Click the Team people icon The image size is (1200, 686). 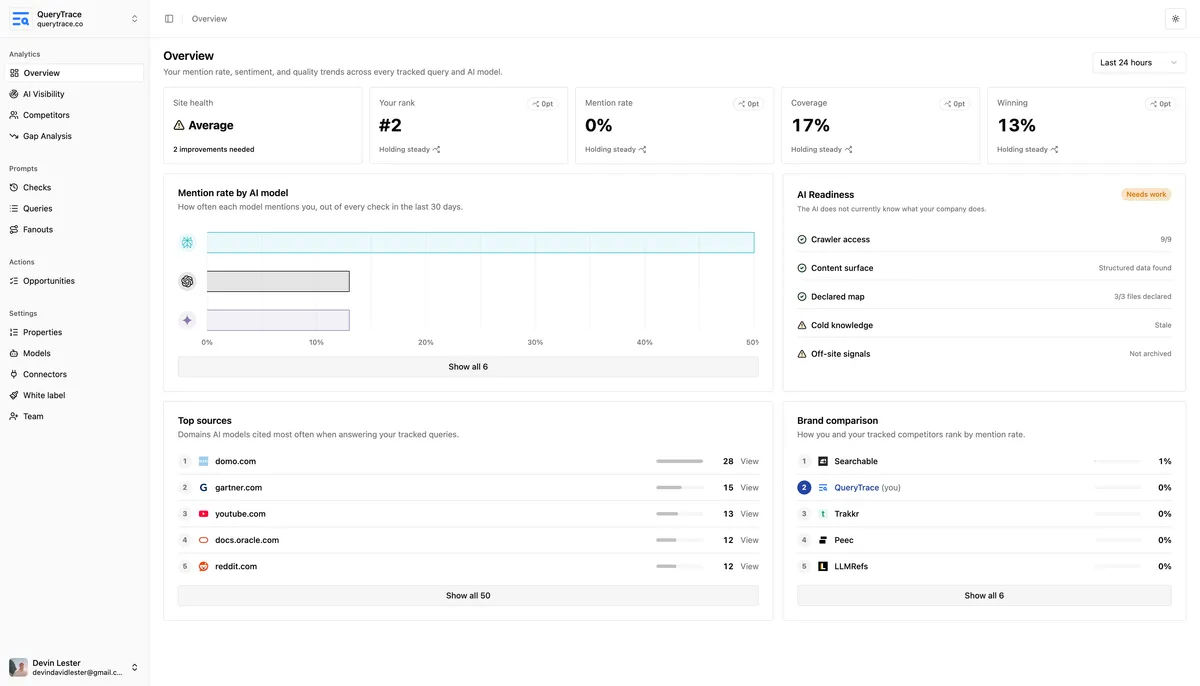14,416
